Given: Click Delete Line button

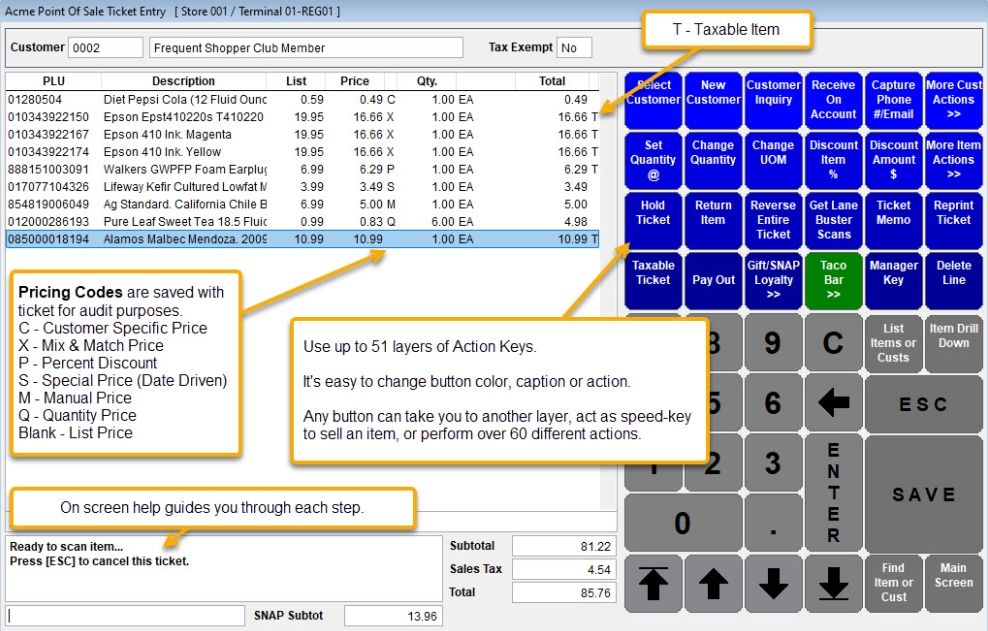Looking at the screenshot, I should 953,281.
